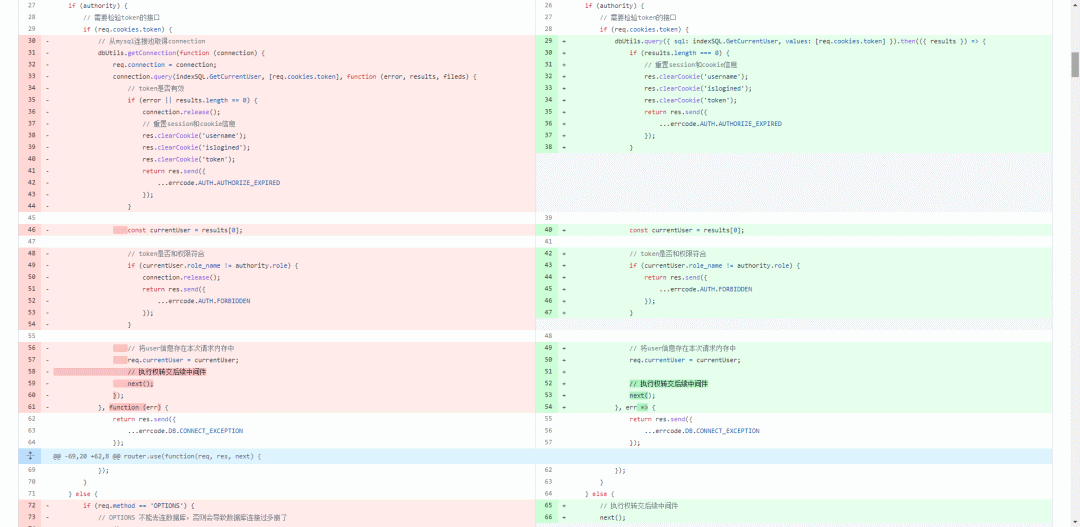The image size is (1080, 527).
Task: Select deleted line number 30 in the left pane
Action: pyautogui.click(x=30, y=41)
